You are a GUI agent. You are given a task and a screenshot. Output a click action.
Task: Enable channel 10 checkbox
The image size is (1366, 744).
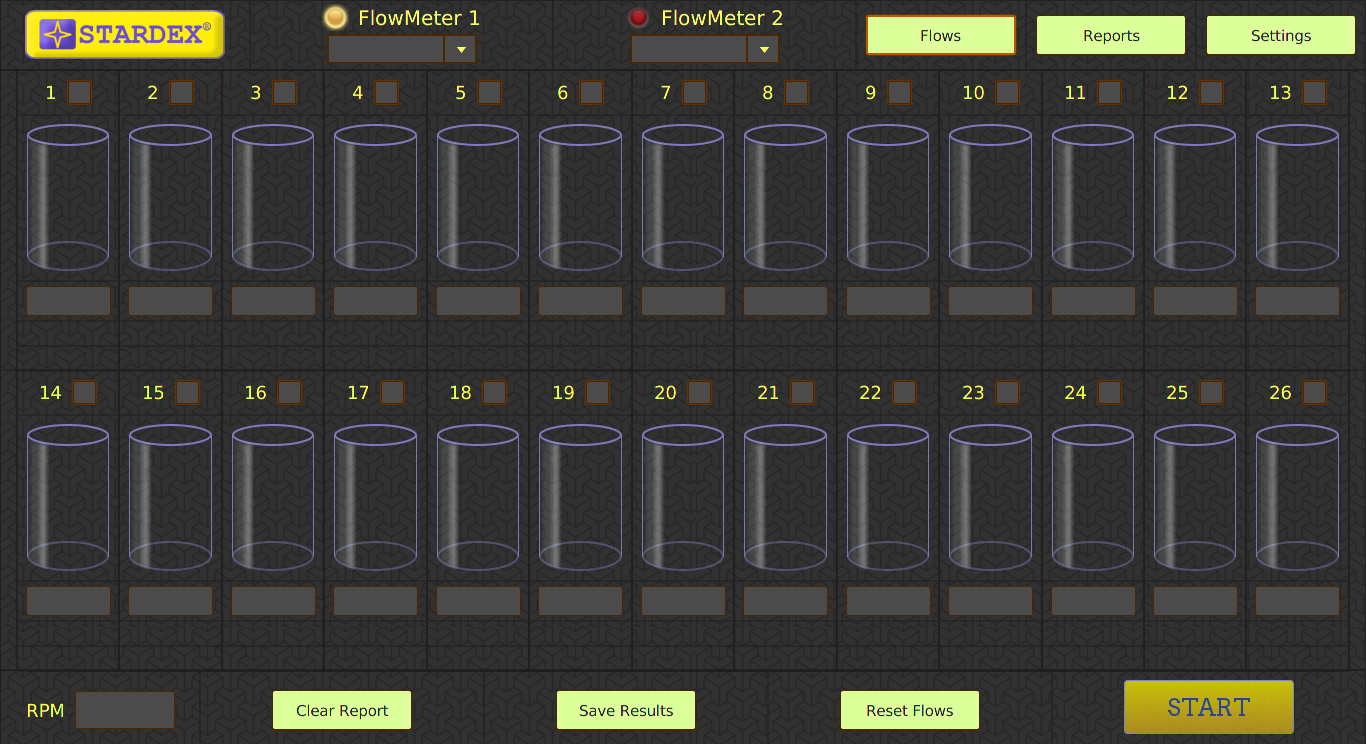tap(1007, 92)
